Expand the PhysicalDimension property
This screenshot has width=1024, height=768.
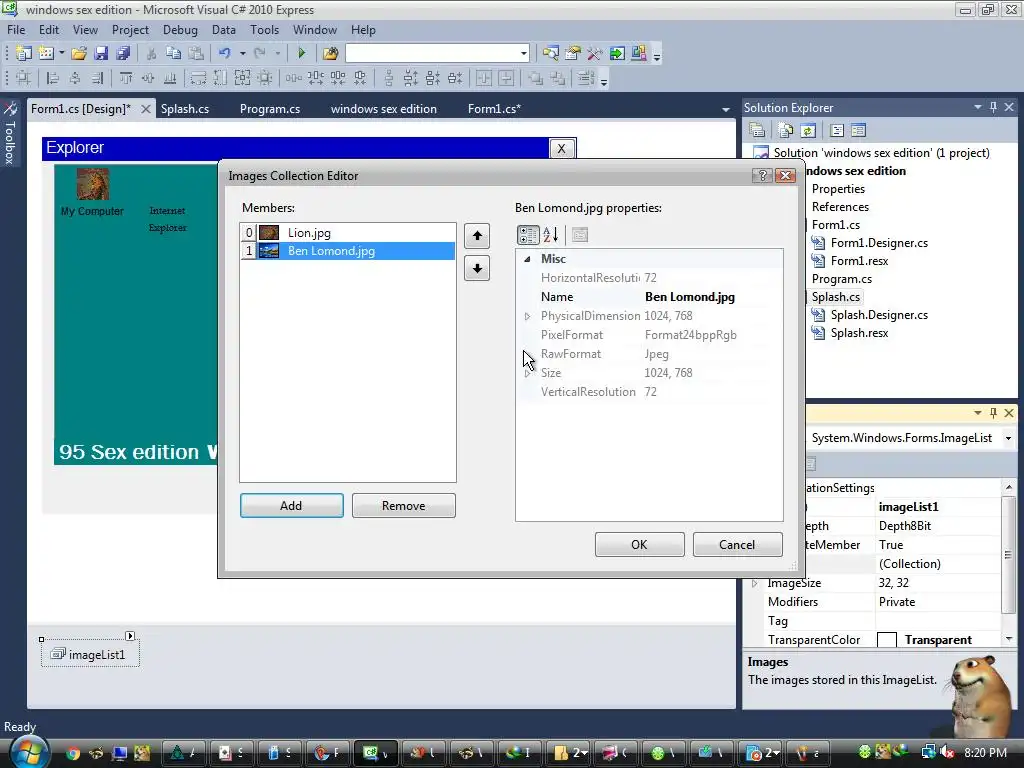click(x=527, y=316)
